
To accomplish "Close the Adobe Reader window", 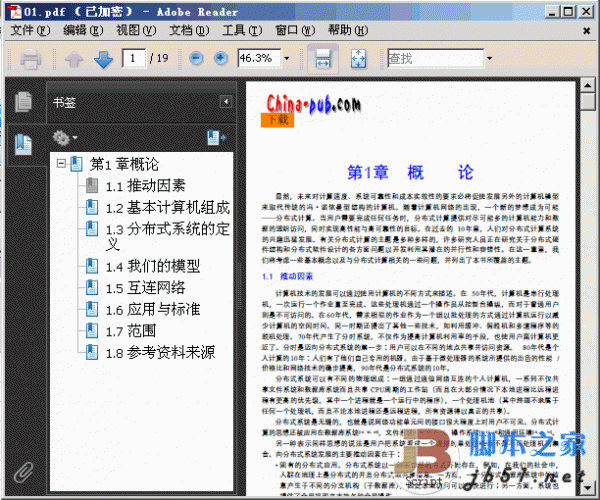I will [x=586, y=12].
